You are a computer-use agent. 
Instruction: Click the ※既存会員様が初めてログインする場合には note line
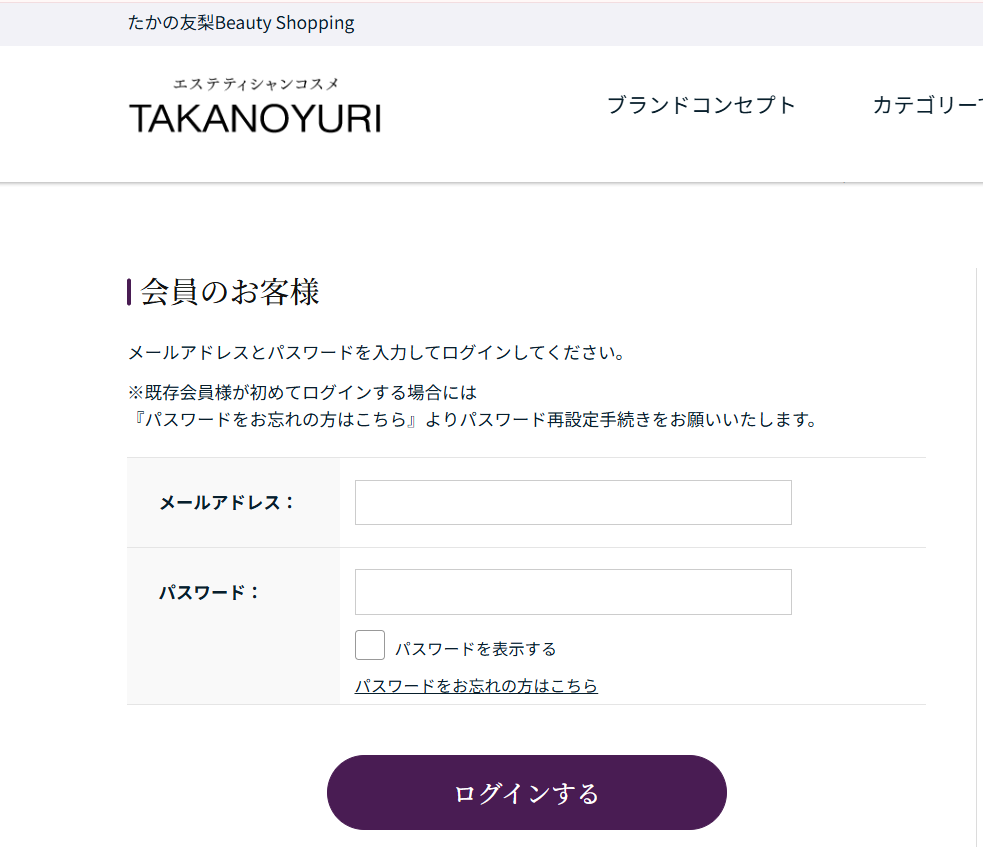(x=302, y=392)
